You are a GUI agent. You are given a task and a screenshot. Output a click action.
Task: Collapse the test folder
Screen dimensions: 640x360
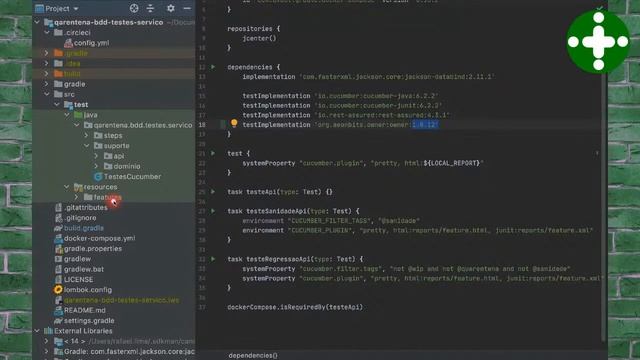point(57,104)
